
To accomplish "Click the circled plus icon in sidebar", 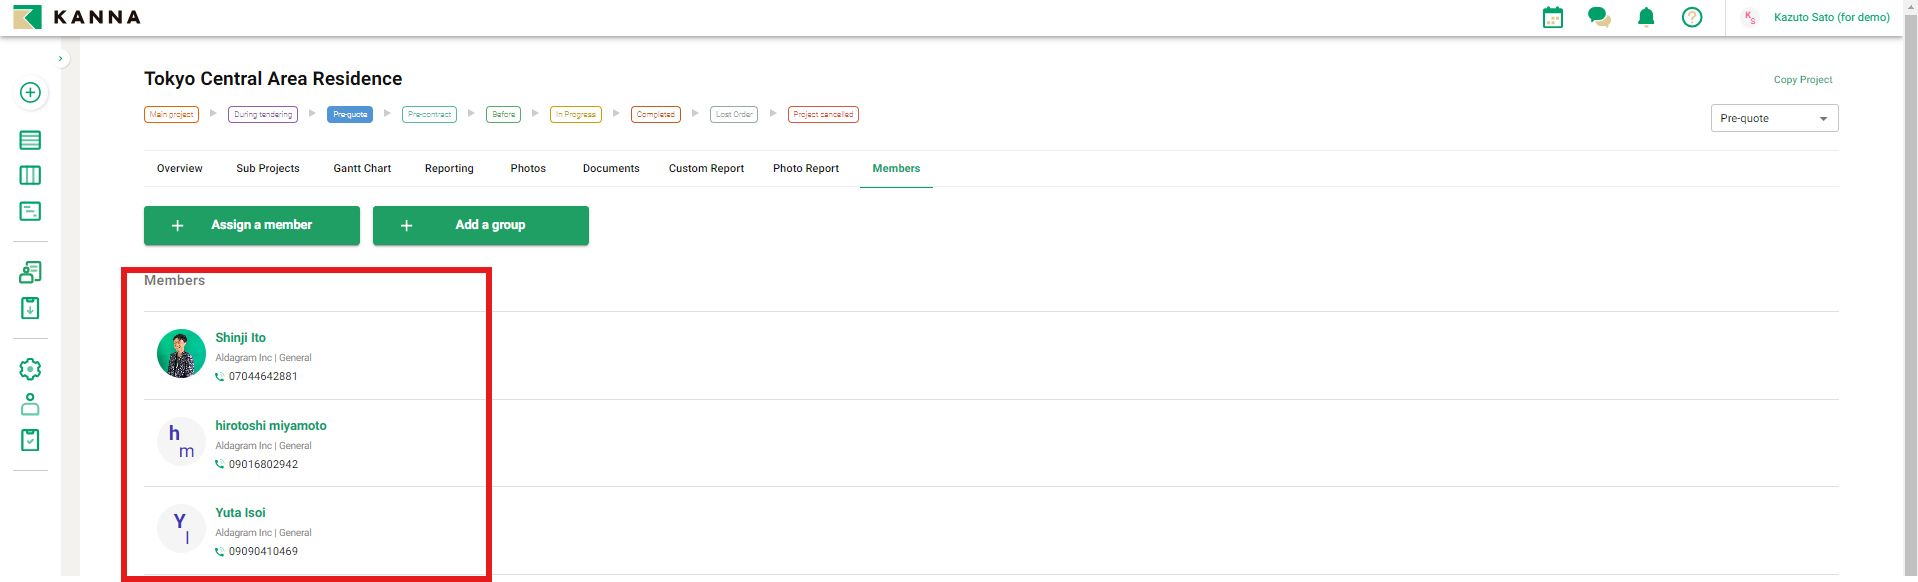I will coord(30,92).
